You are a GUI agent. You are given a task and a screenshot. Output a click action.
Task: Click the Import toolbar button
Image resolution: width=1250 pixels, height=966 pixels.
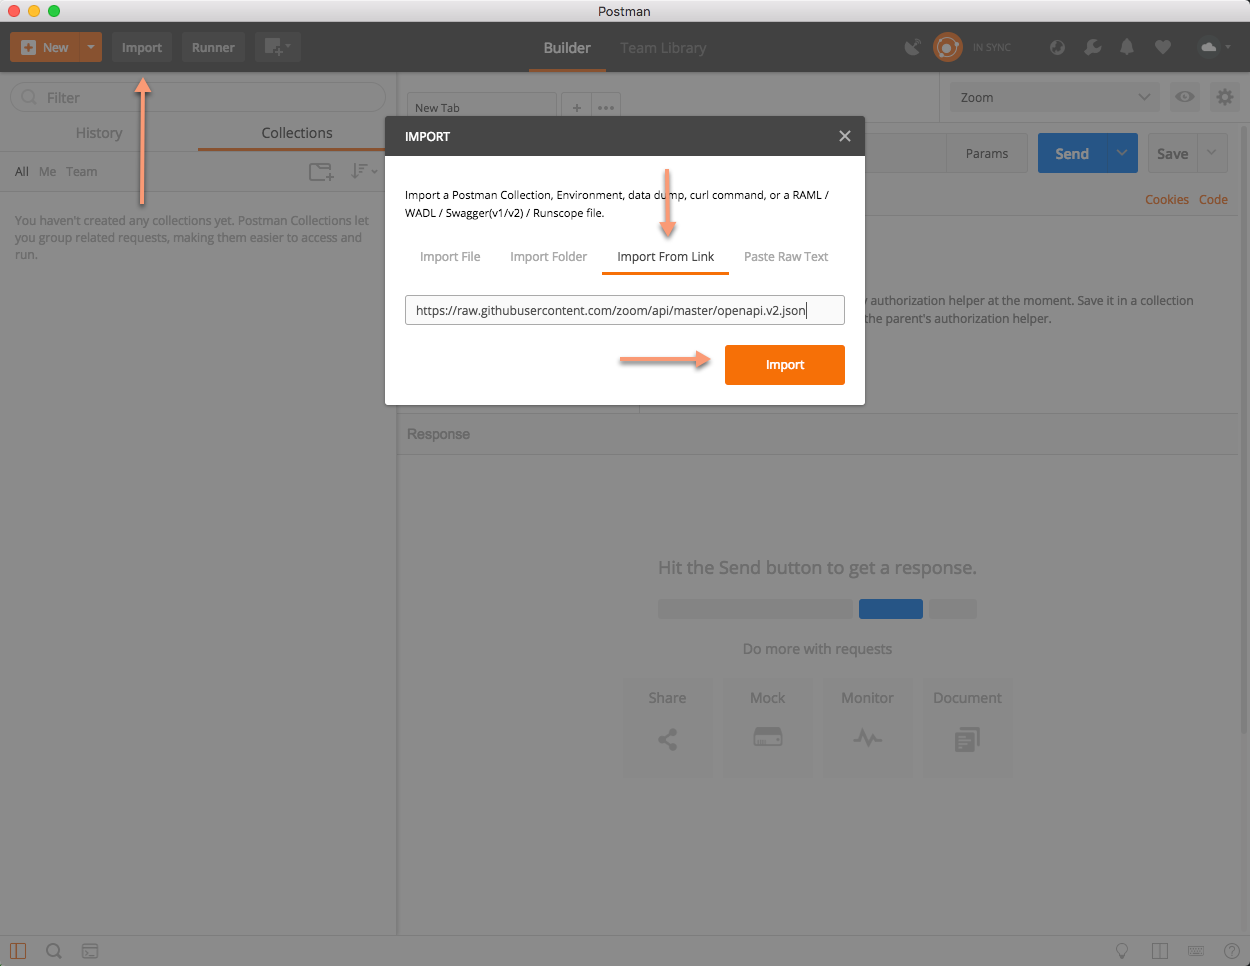[142, 47]
